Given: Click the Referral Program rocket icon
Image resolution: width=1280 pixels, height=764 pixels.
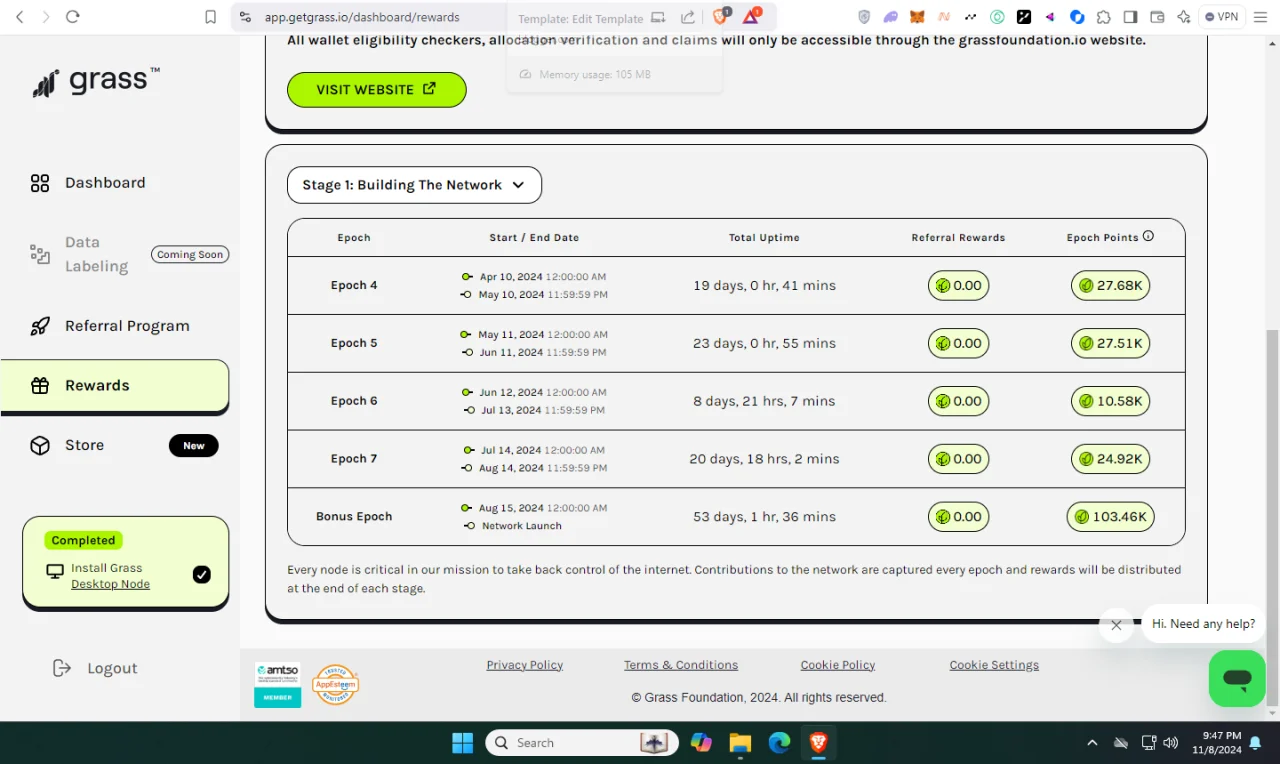Looking at the screenshot, I should (x=40, y=326).
